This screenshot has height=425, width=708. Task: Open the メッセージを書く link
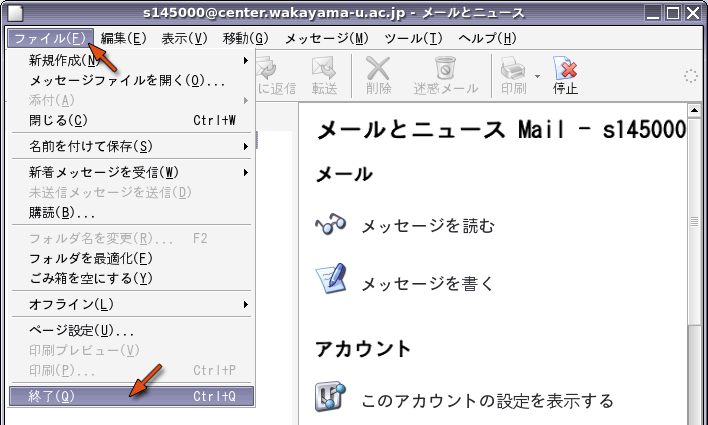pos(428,283)
